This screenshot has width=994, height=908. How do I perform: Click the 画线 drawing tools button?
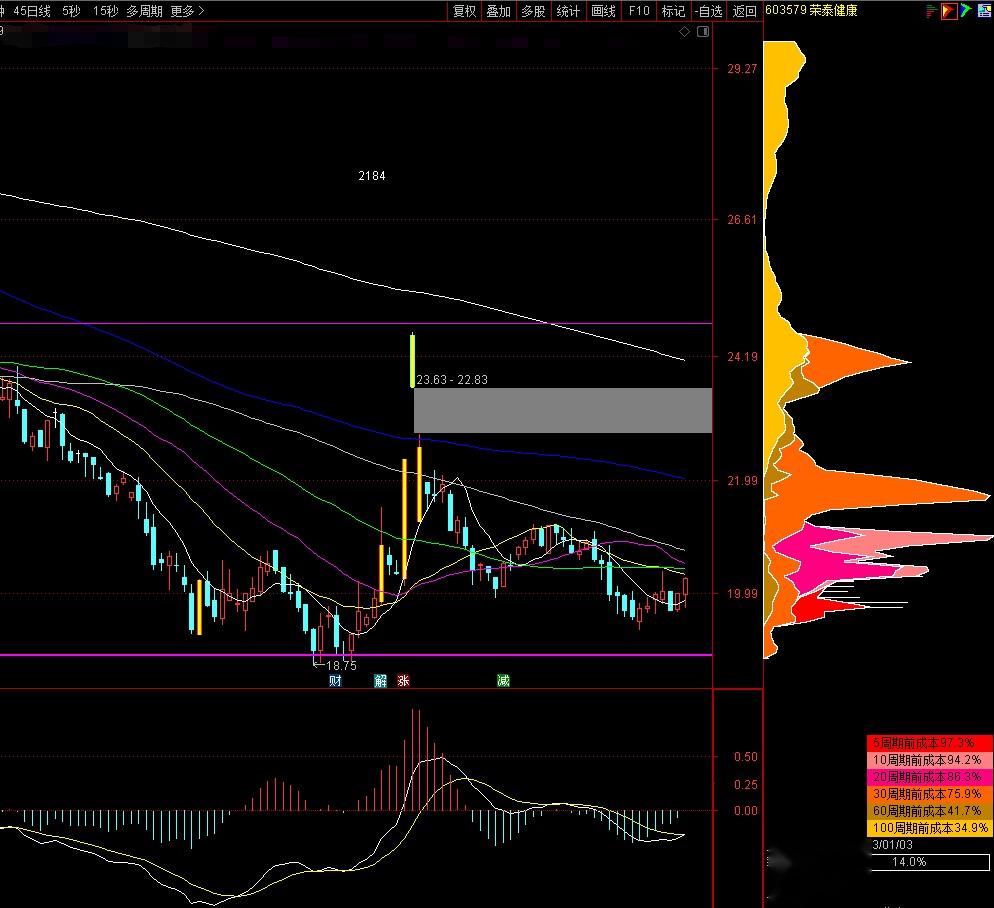[603, 11]
